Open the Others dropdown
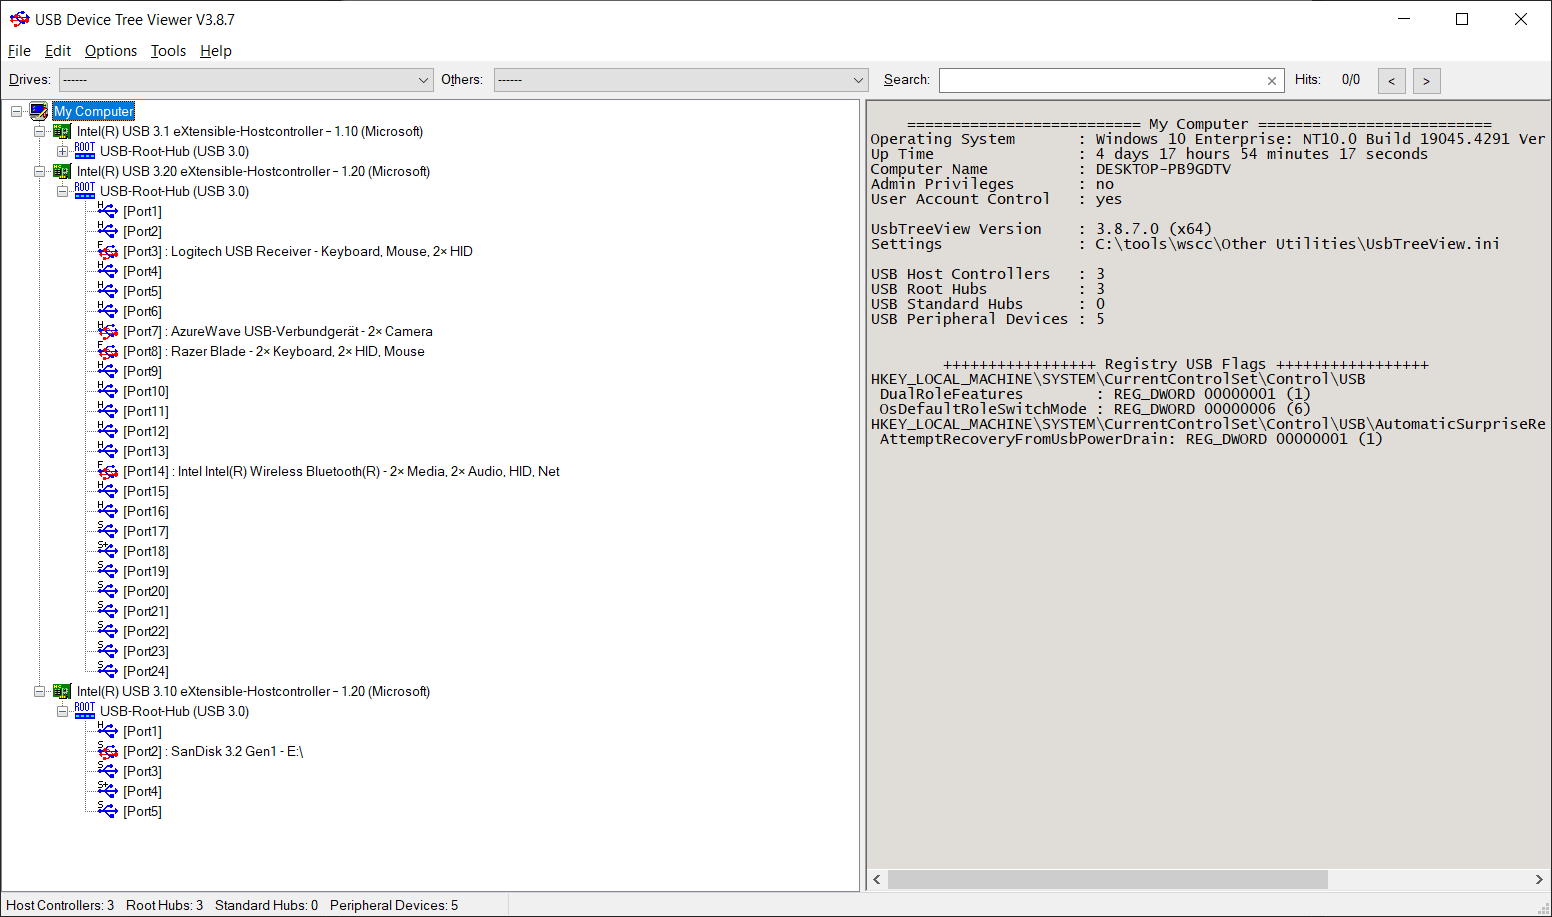The image size is (1552, 917). [x=681, y=80]
